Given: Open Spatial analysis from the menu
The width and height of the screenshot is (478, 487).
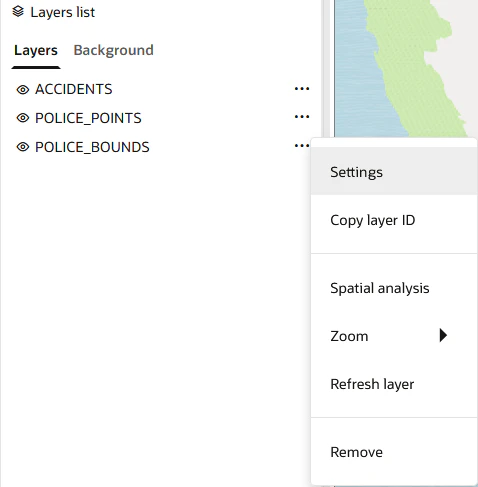Looking at the screenshot, I should (394, 288).
